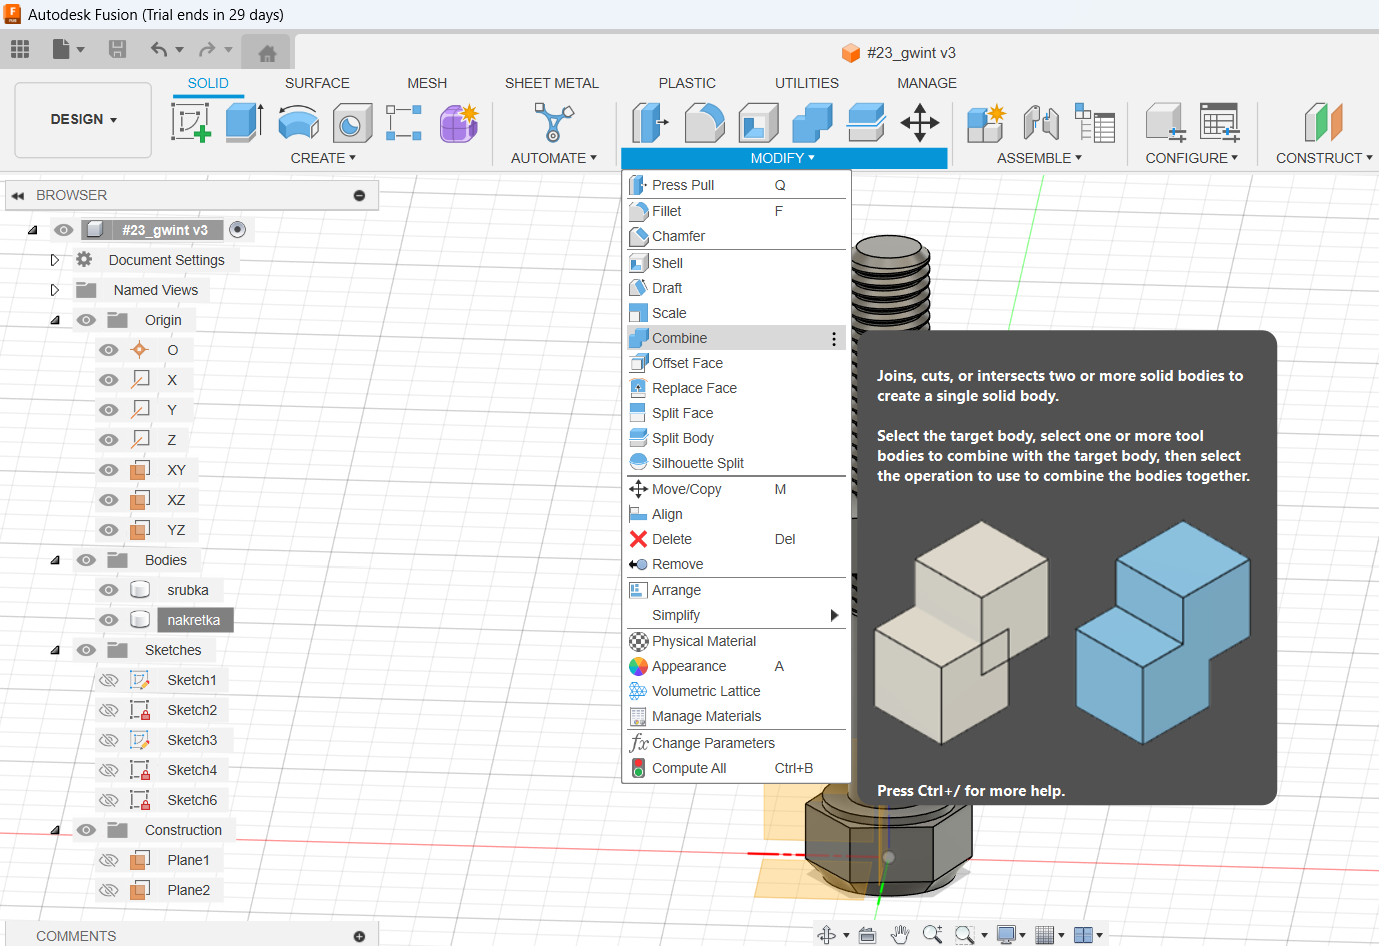
Task: Click the Bill of Materials icon
Action: pos(1095,123)
